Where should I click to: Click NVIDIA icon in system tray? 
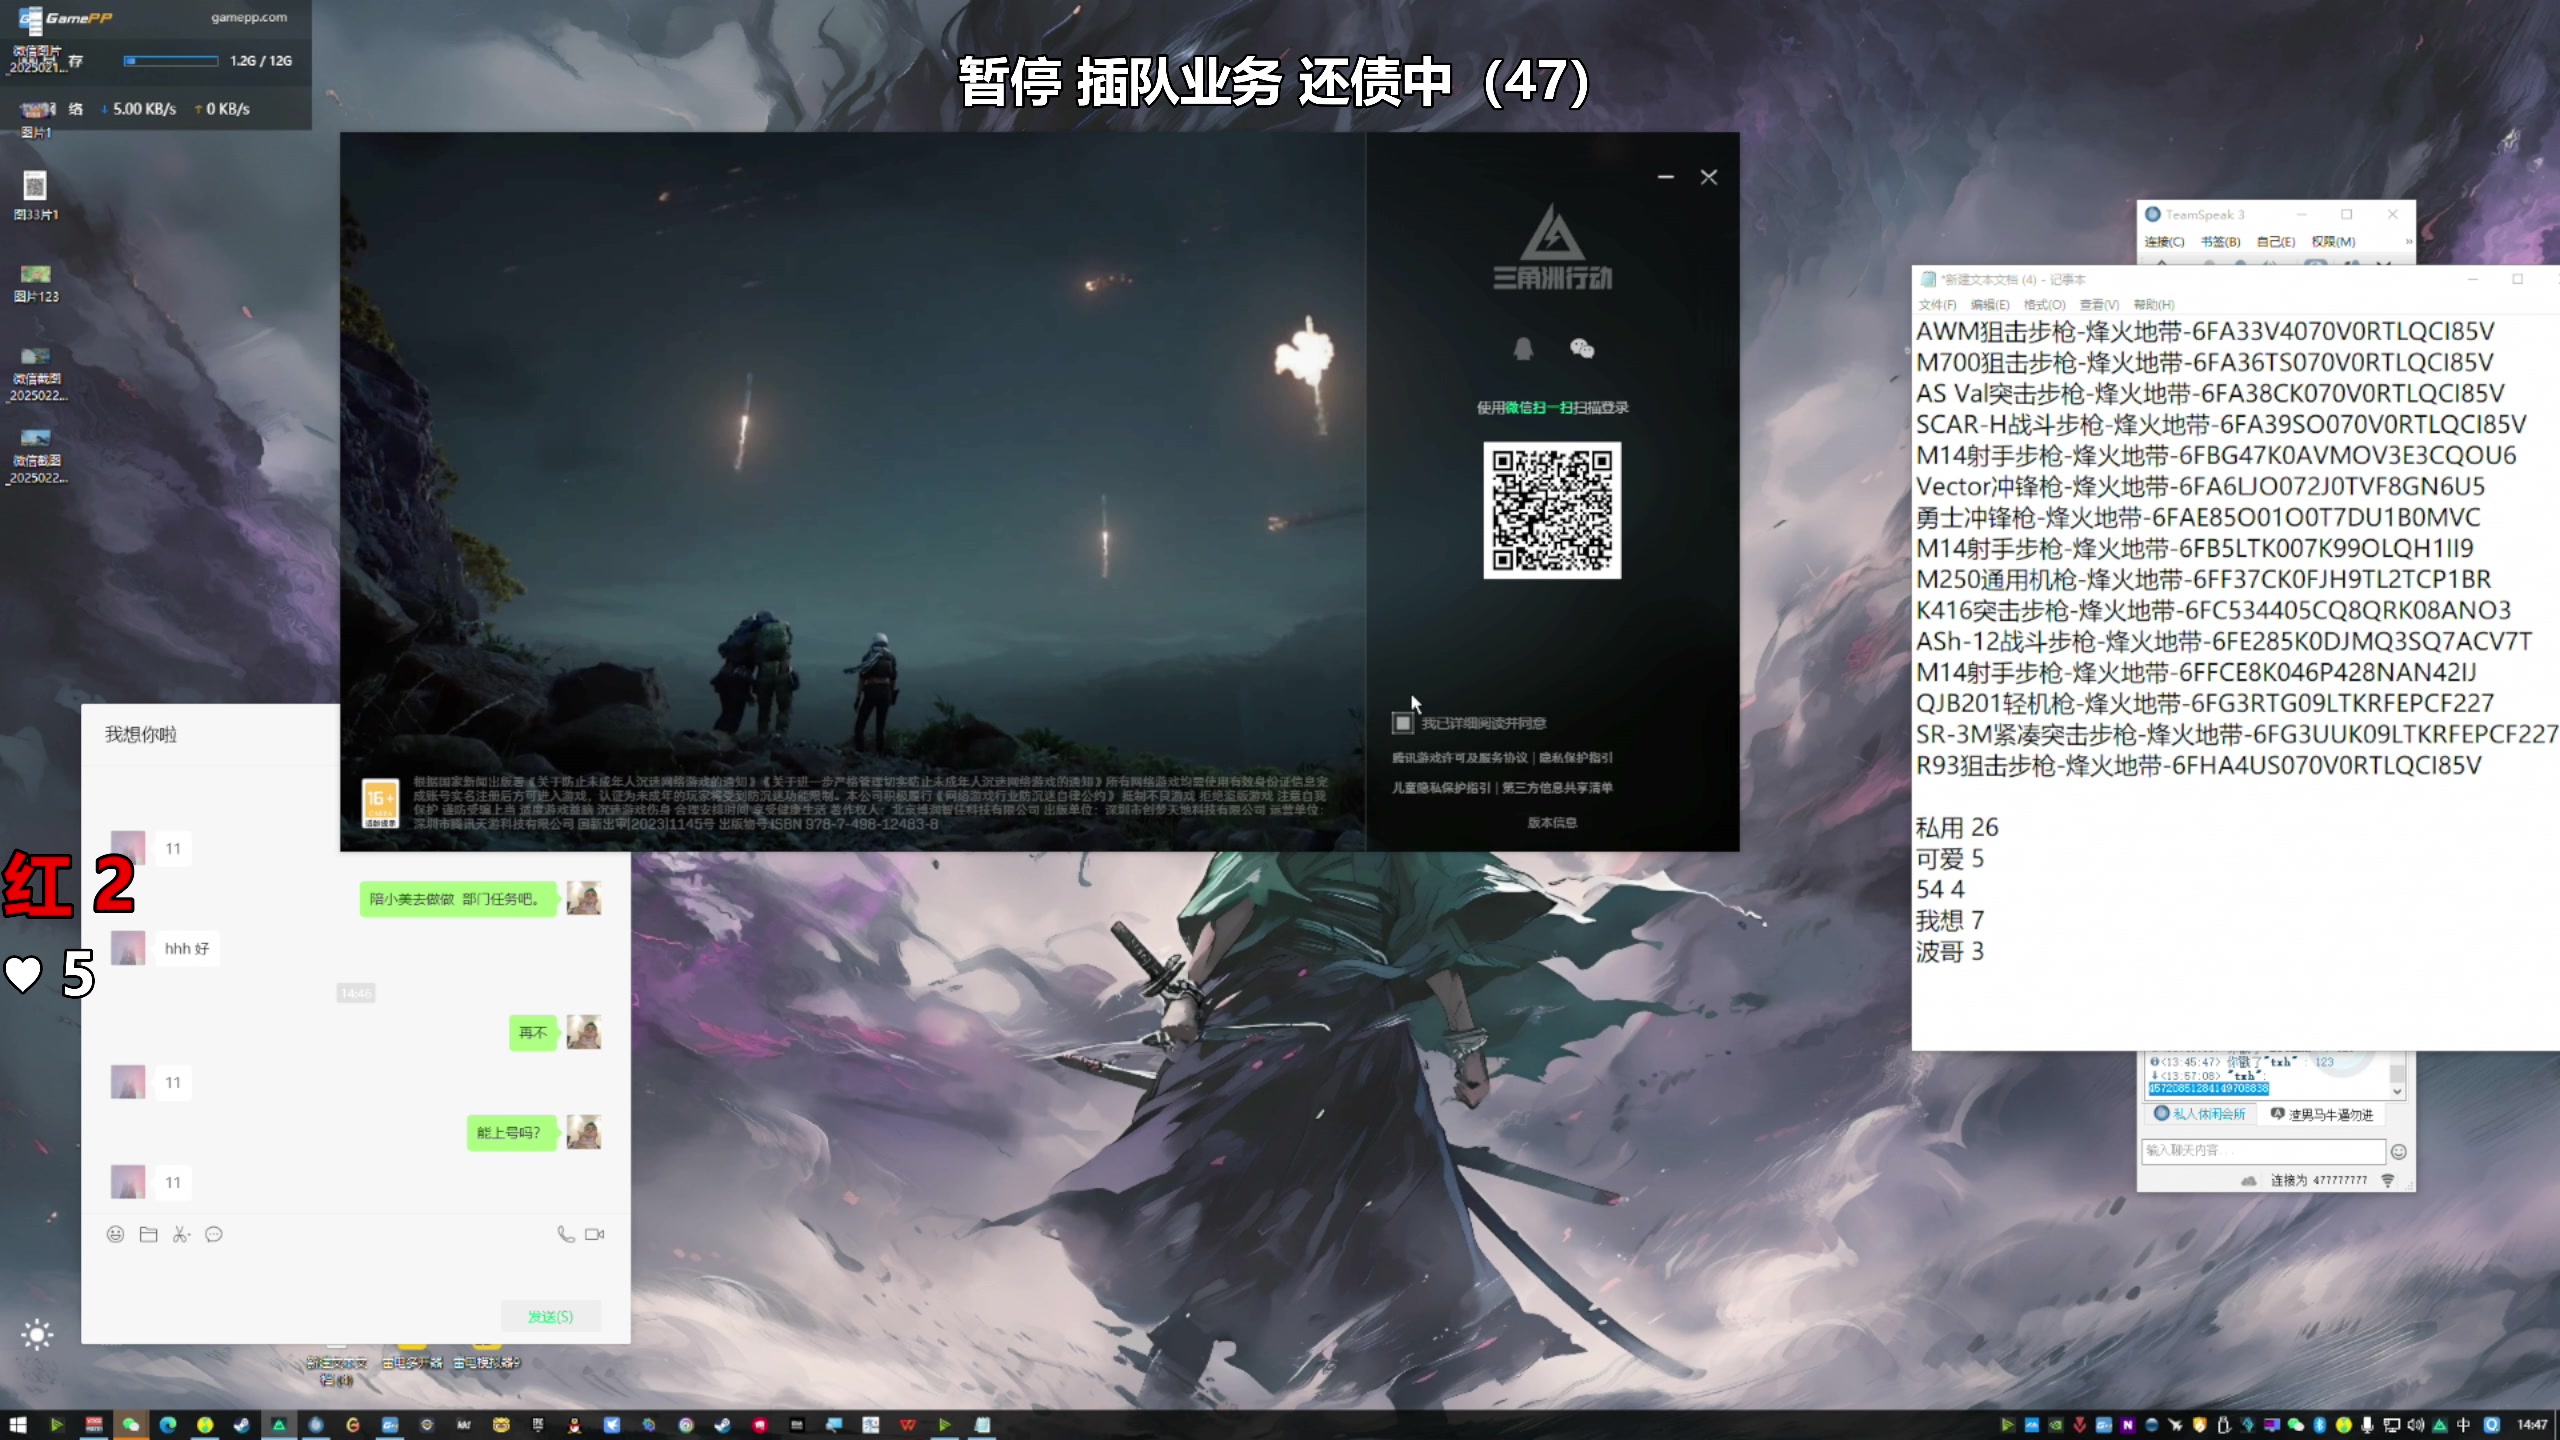pos(2056,1425)
